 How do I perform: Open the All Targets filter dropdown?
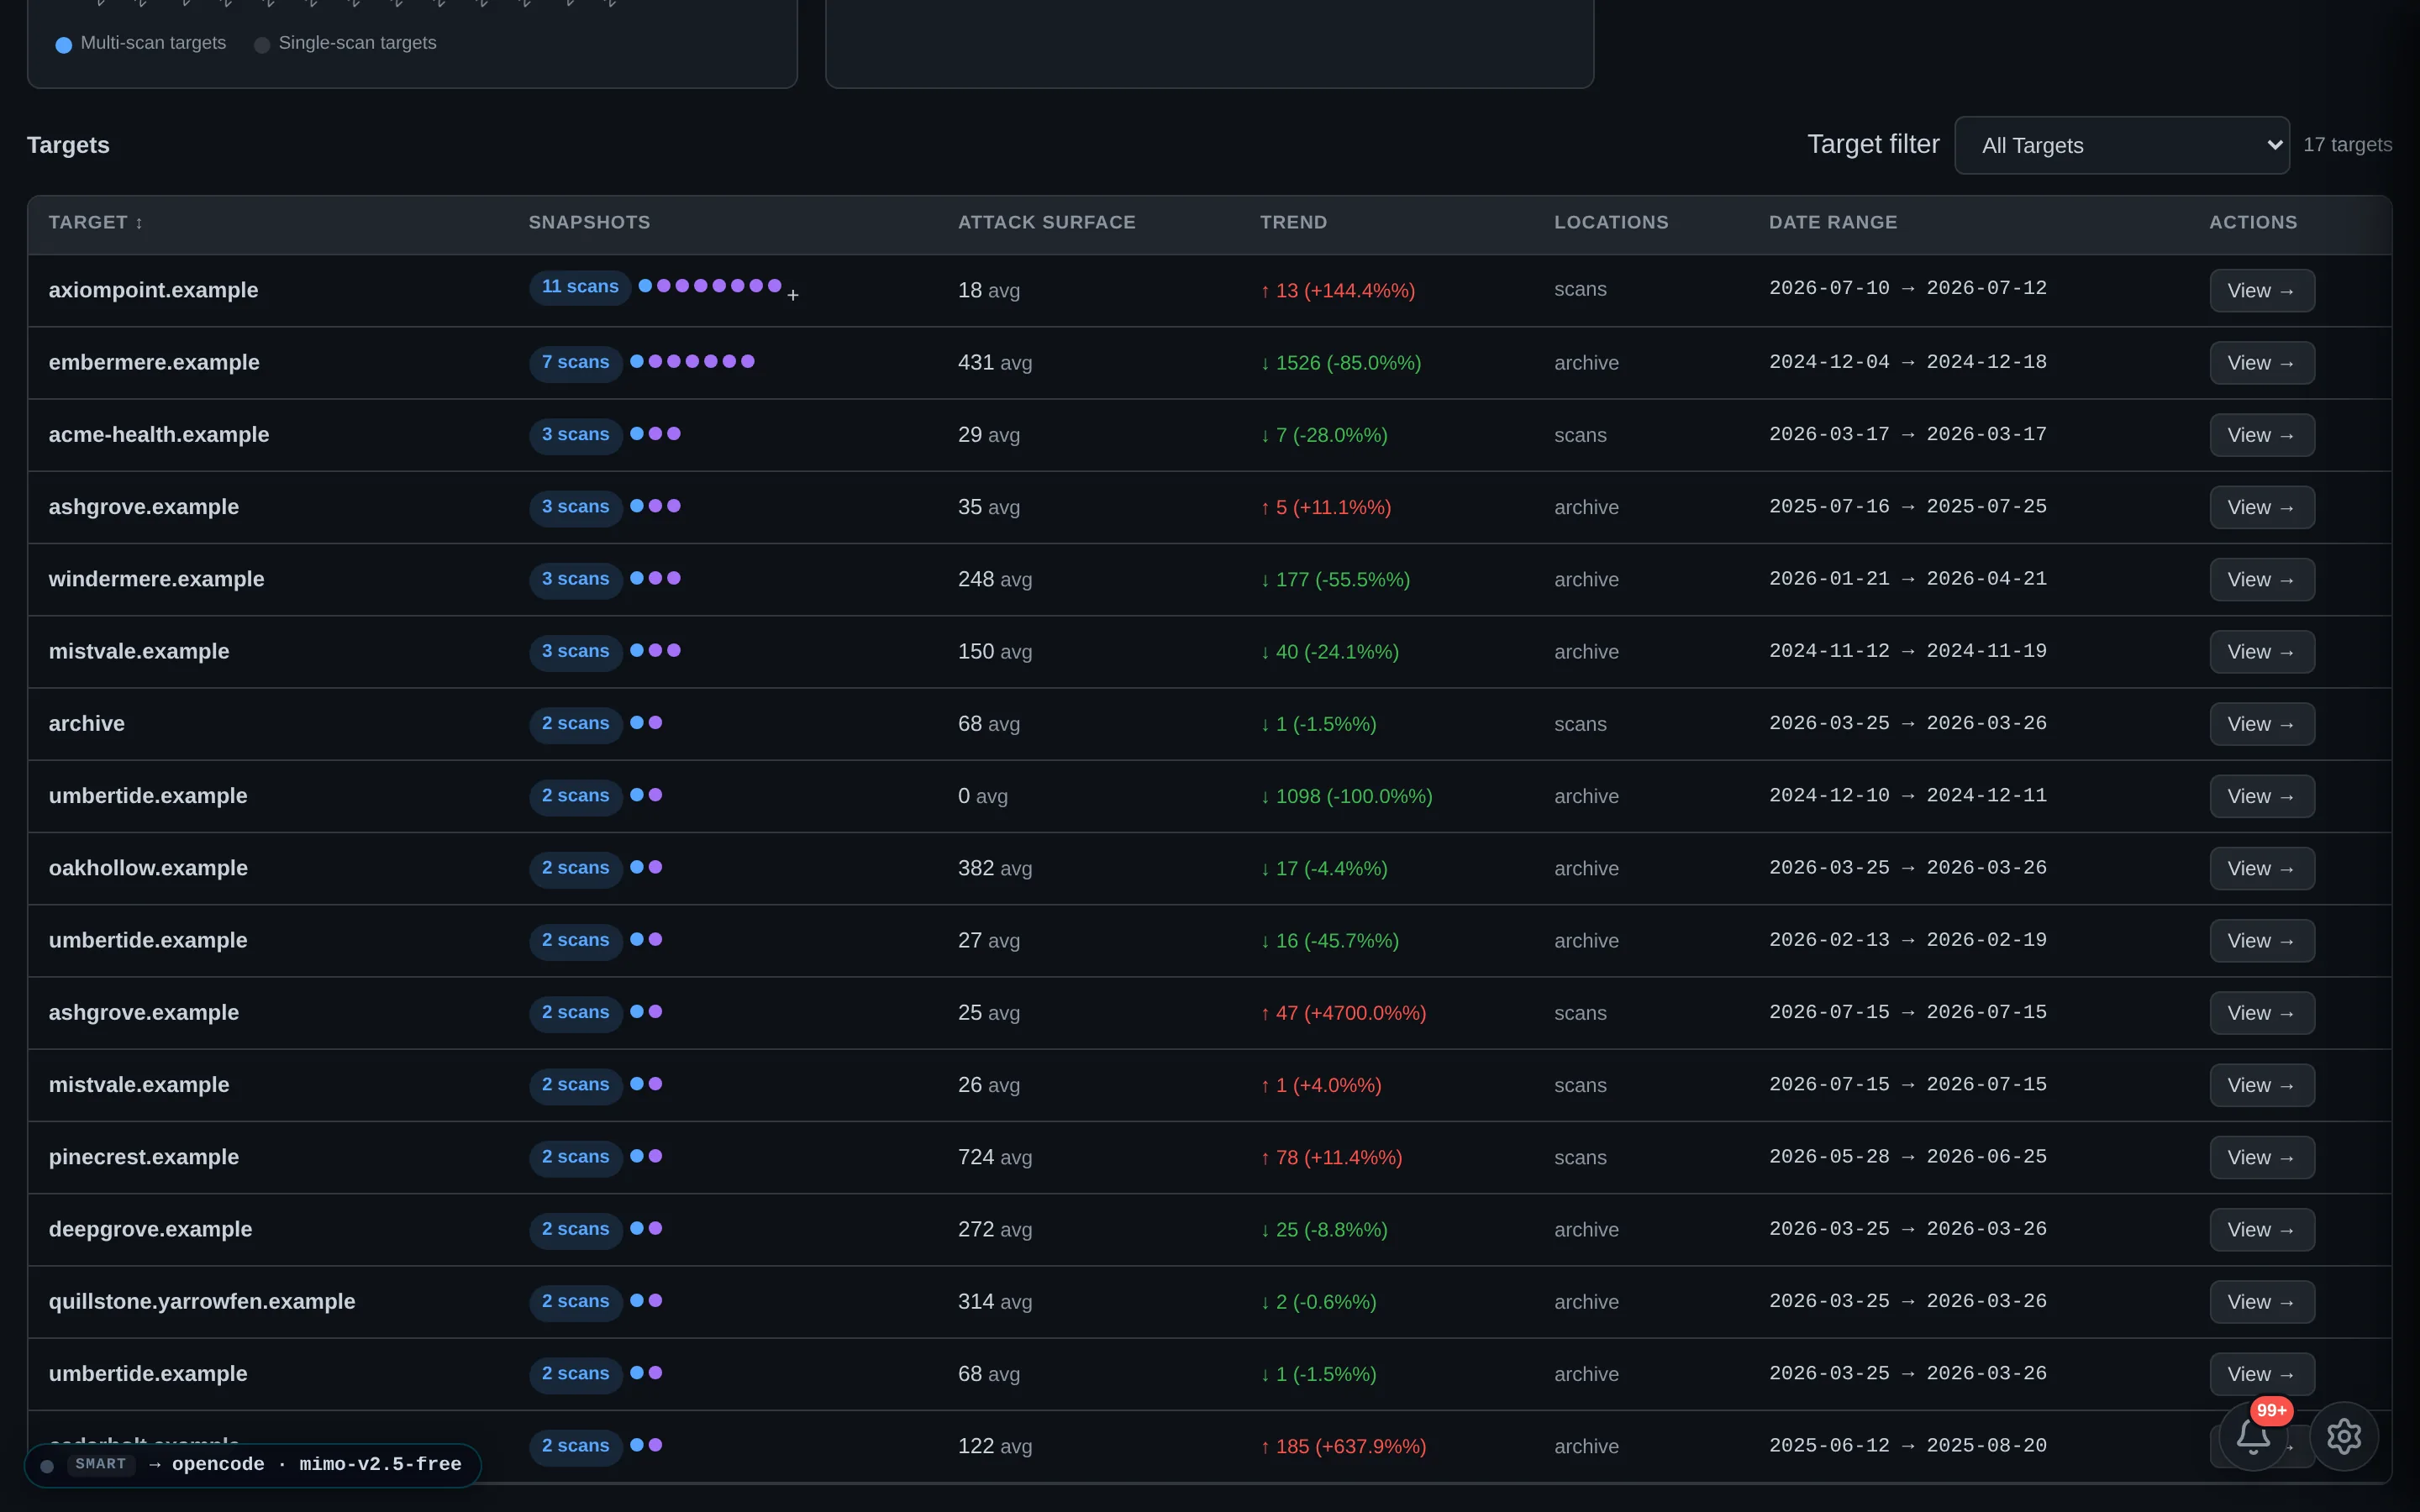point(2122,145)
